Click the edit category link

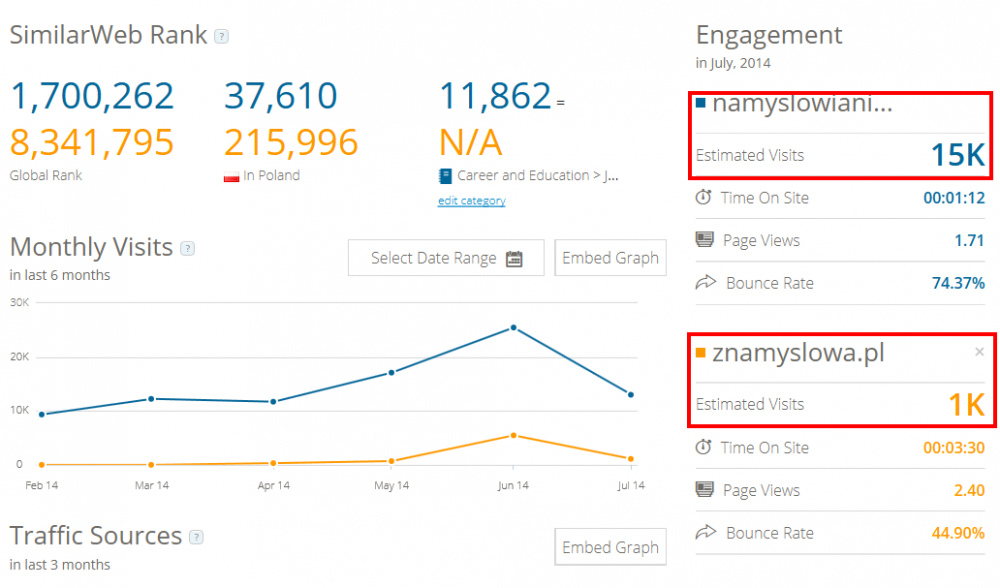pos(471,201)
